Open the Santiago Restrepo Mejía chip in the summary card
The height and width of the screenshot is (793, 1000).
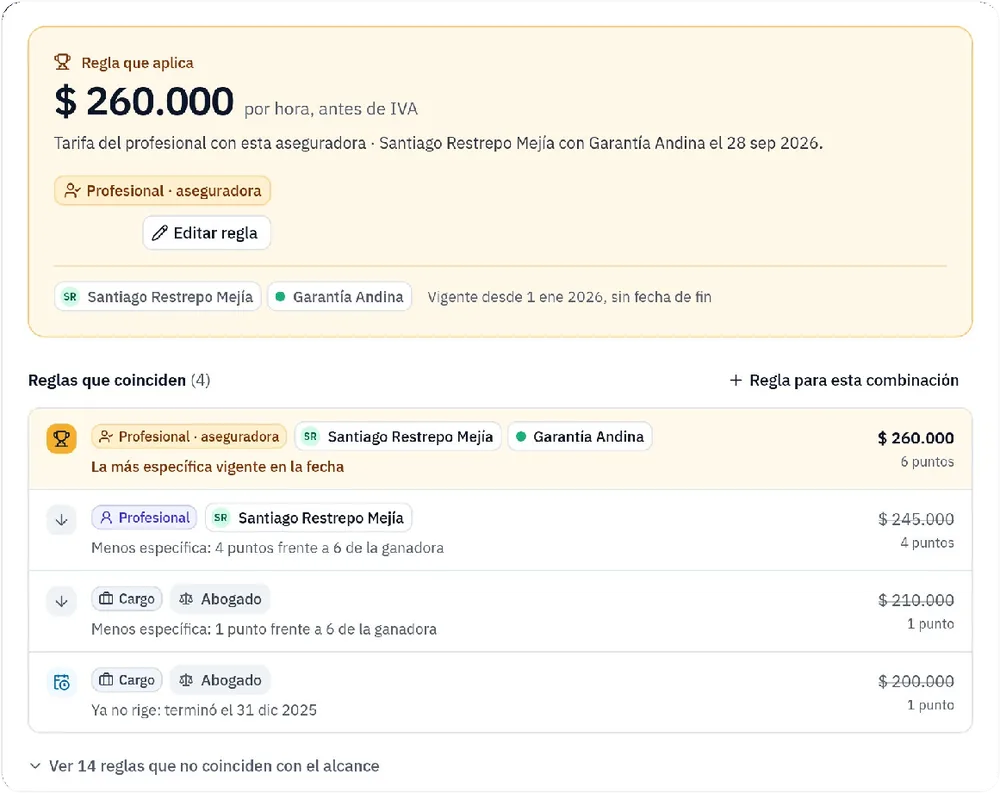pyautogui.click(x=158, y=297)
